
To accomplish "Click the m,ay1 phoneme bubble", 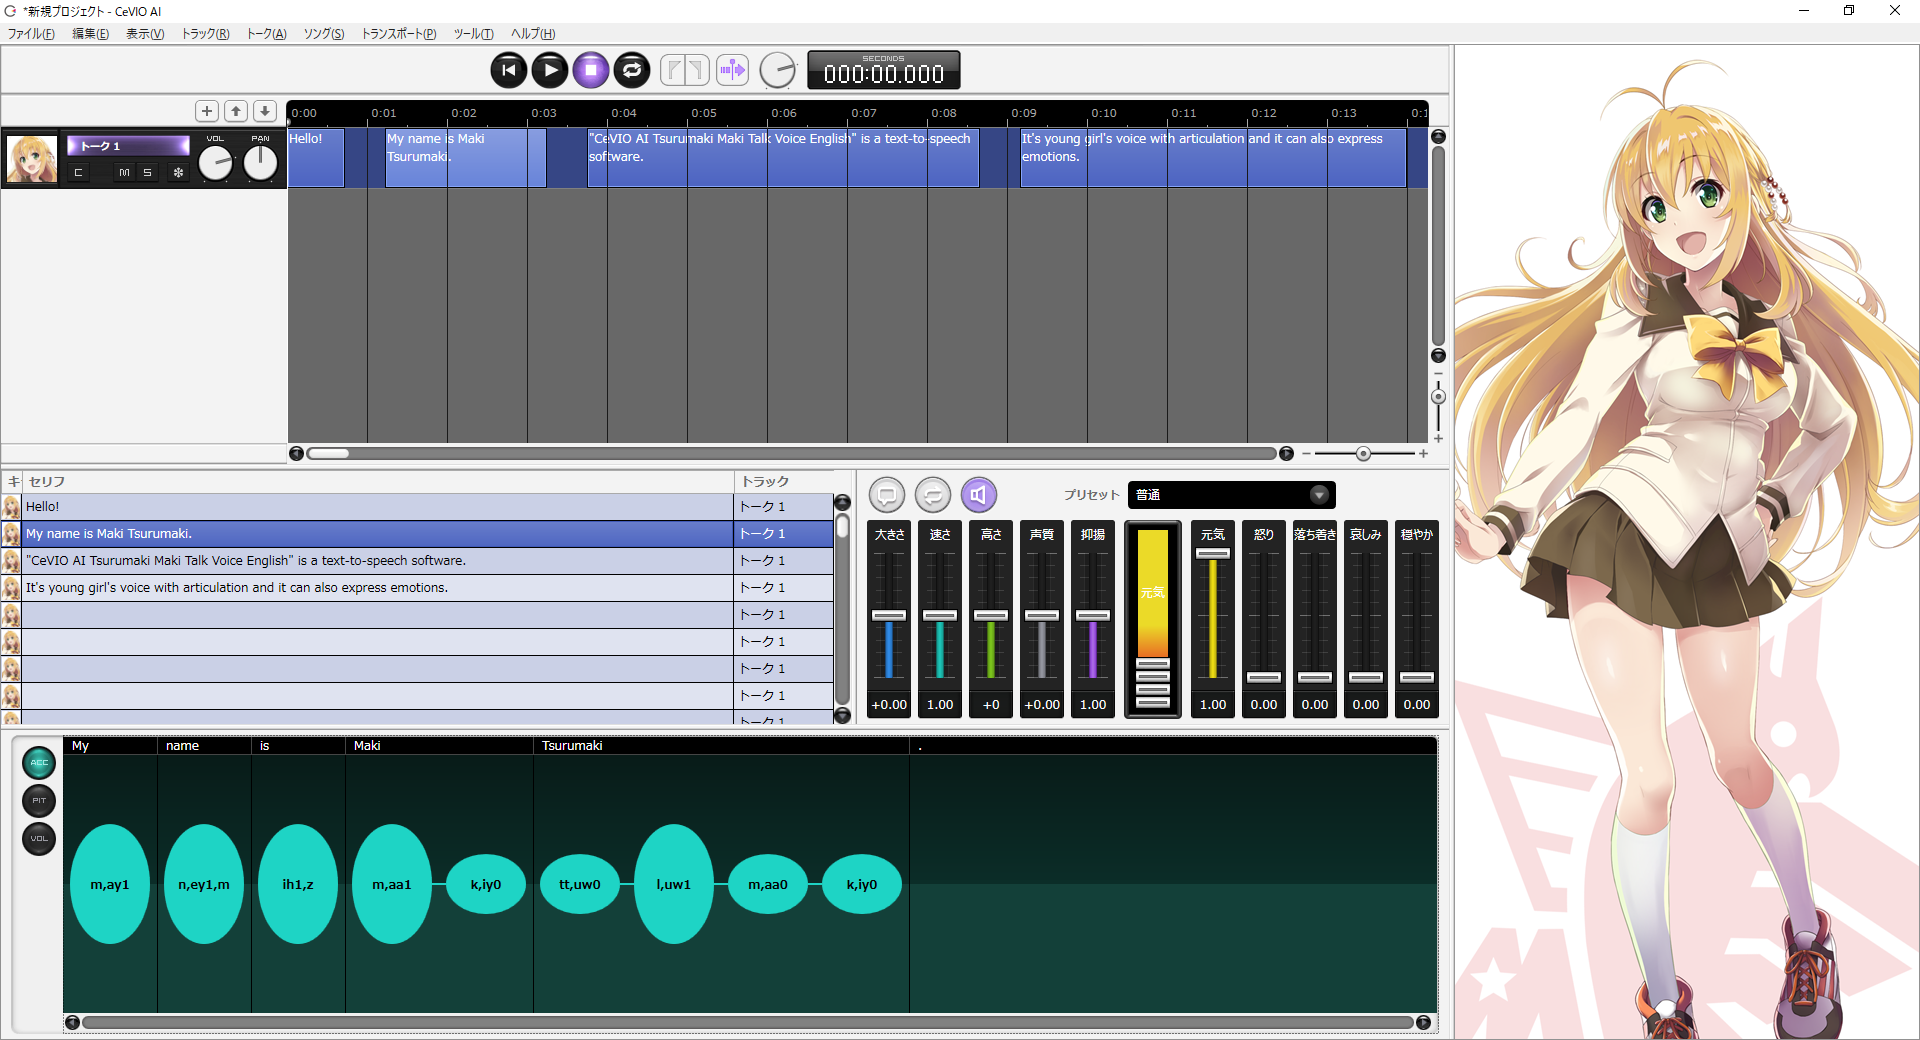I will (x=110, y=884).
